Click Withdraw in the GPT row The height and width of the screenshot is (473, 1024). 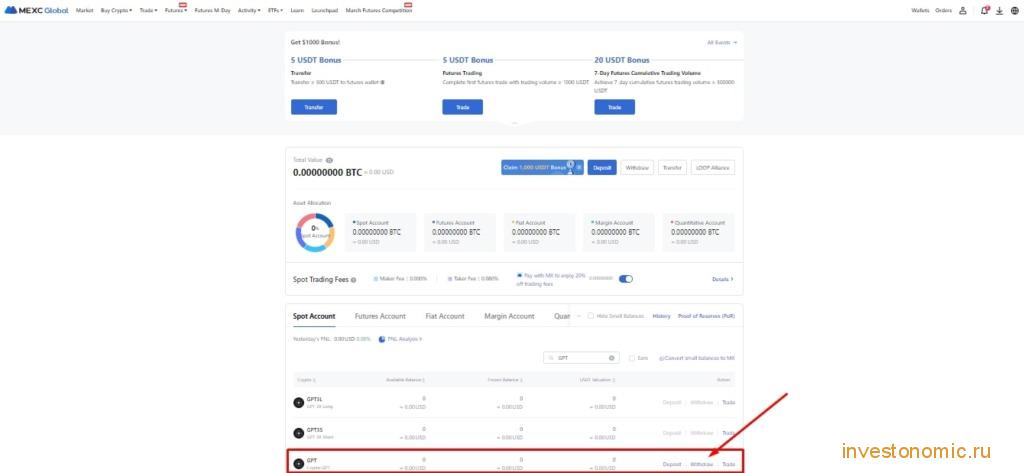coord(701,464)
